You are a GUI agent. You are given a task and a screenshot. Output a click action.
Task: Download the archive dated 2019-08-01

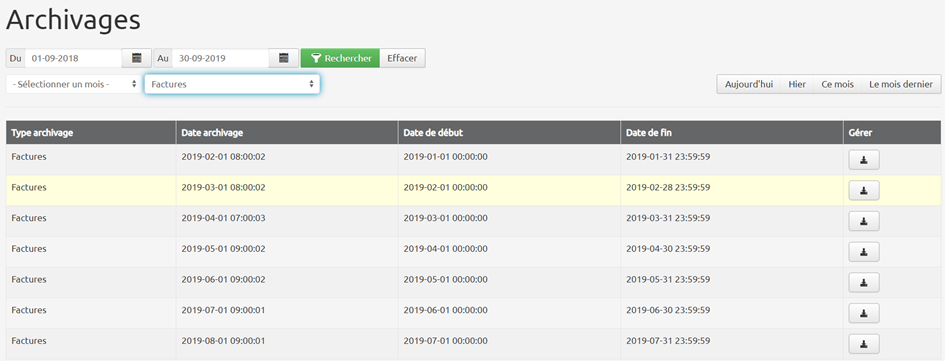pyautogui.click(x=864, y=344)
